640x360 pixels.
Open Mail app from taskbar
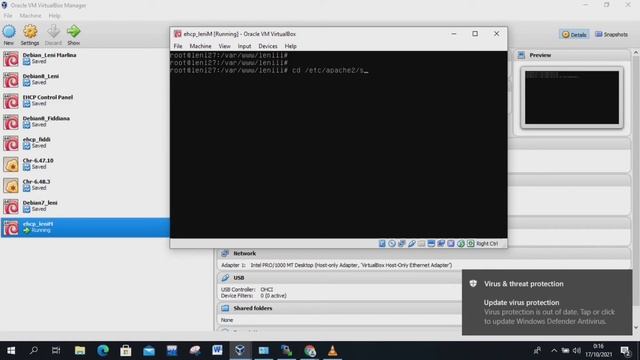149,351
